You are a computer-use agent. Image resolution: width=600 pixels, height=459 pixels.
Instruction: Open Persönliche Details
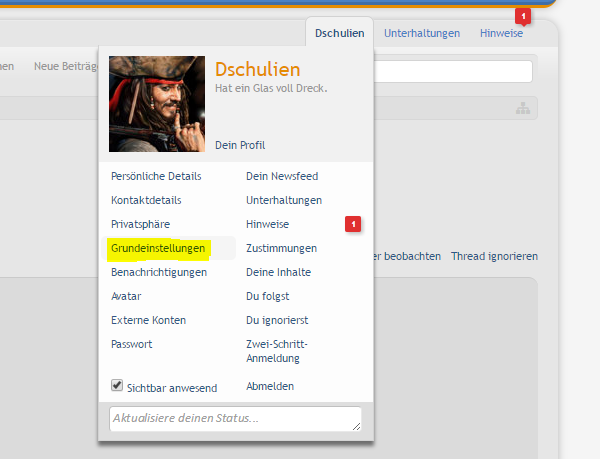[156, 176]
